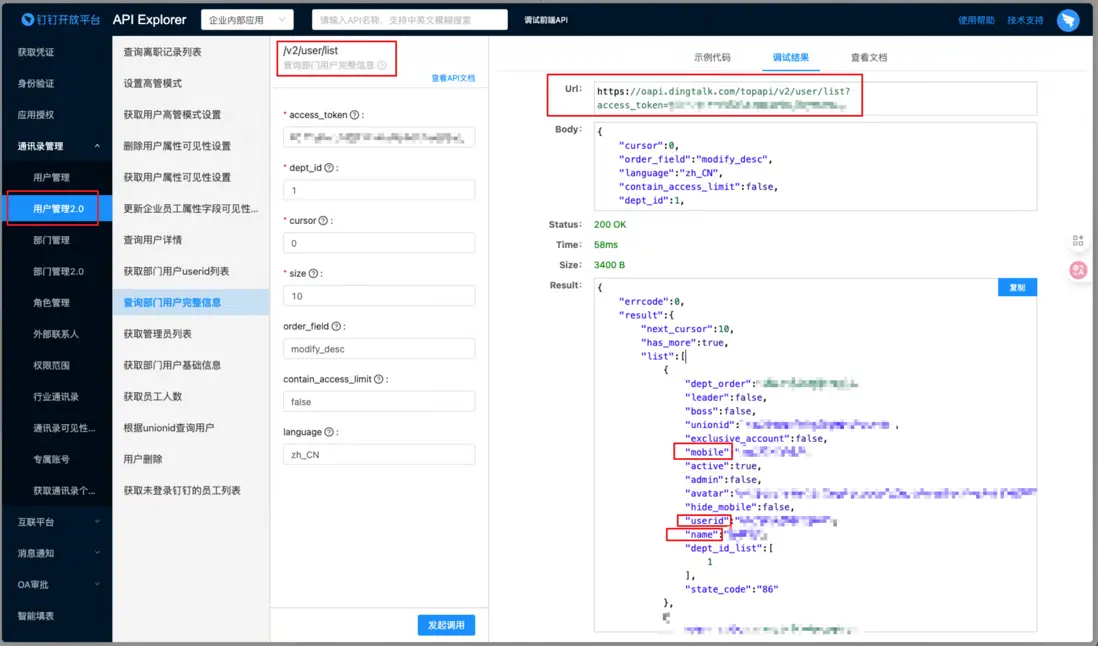This screenshot has width=1098, height=646.
Task: Click the 发起调用 button
Action: click(x=446, y=625)
